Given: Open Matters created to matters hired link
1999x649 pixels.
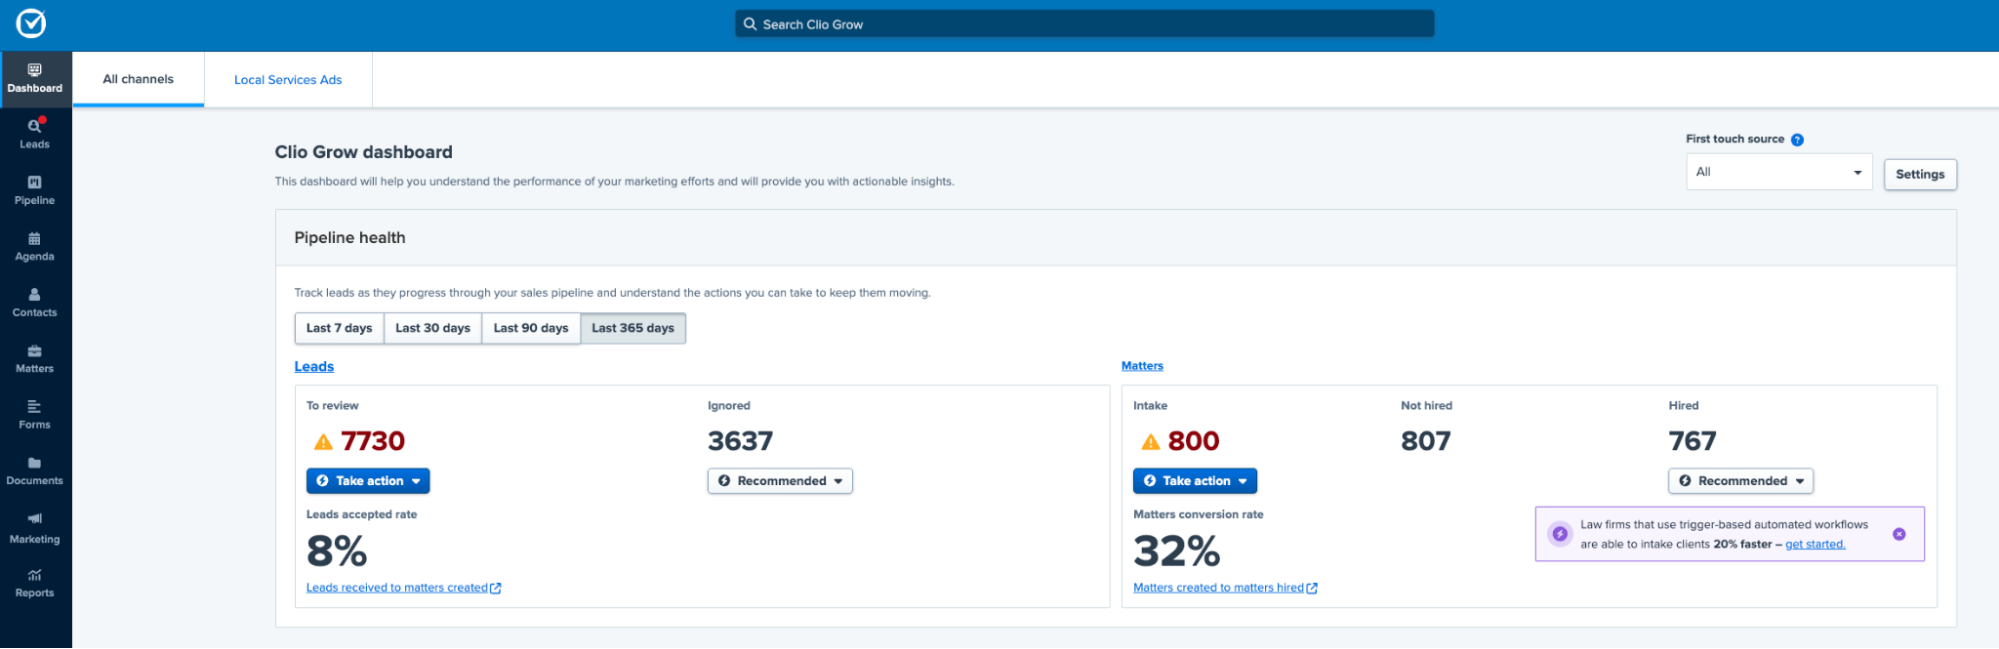Looking at the screenshot, I should [x=1225, y=588].
